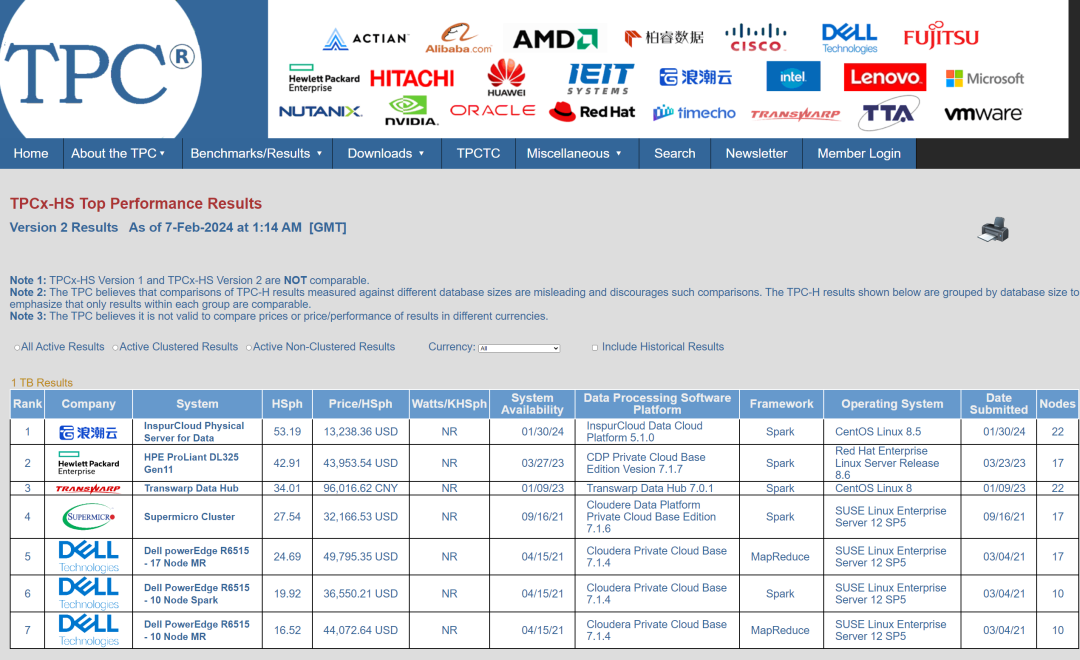Image resolution: width=1080 pixels, height=660 pixels.
Task: Go to Member Login
Action: tap(859, 153)
